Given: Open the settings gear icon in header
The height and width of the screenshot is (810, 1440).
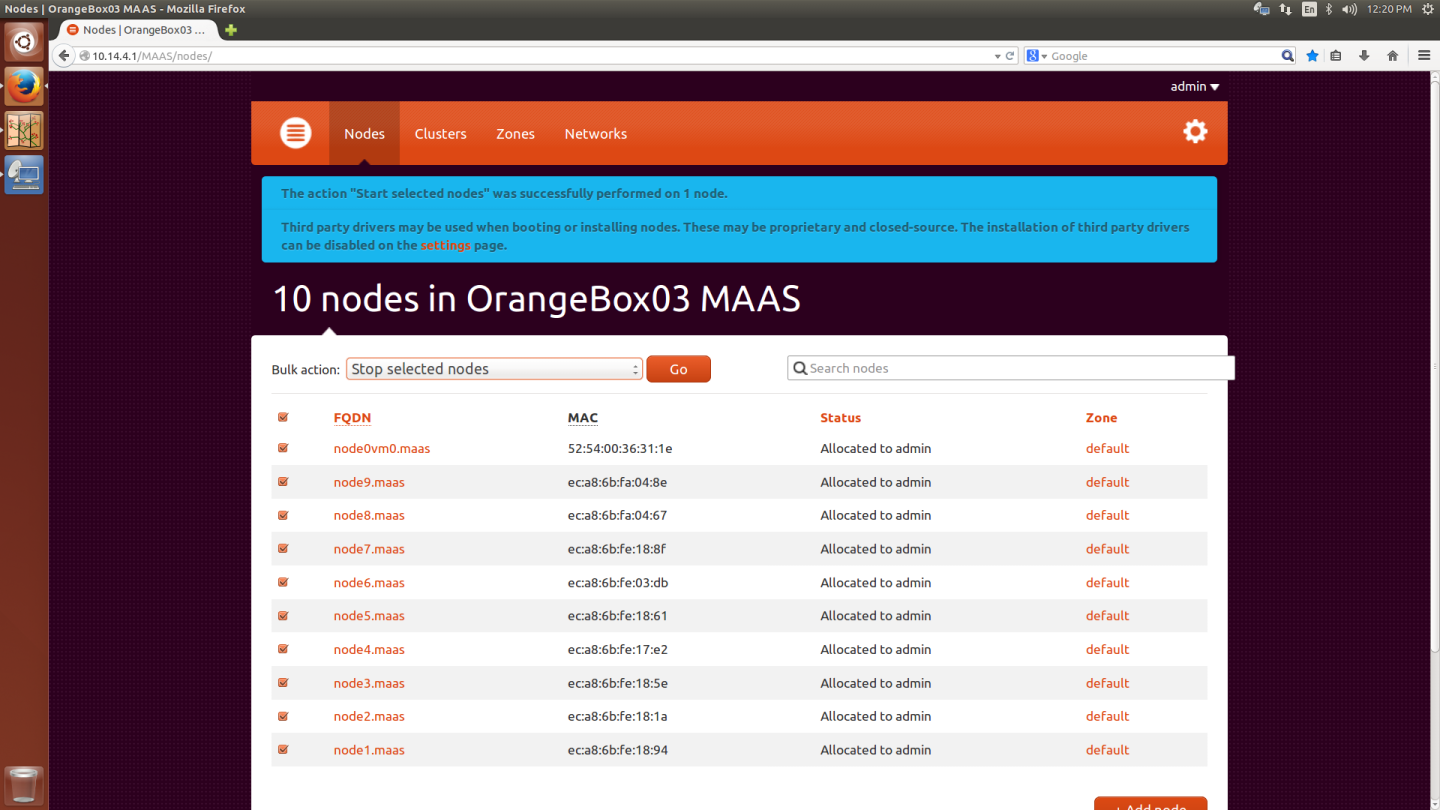Looking at the screenshot, I should pos(1195,131).
